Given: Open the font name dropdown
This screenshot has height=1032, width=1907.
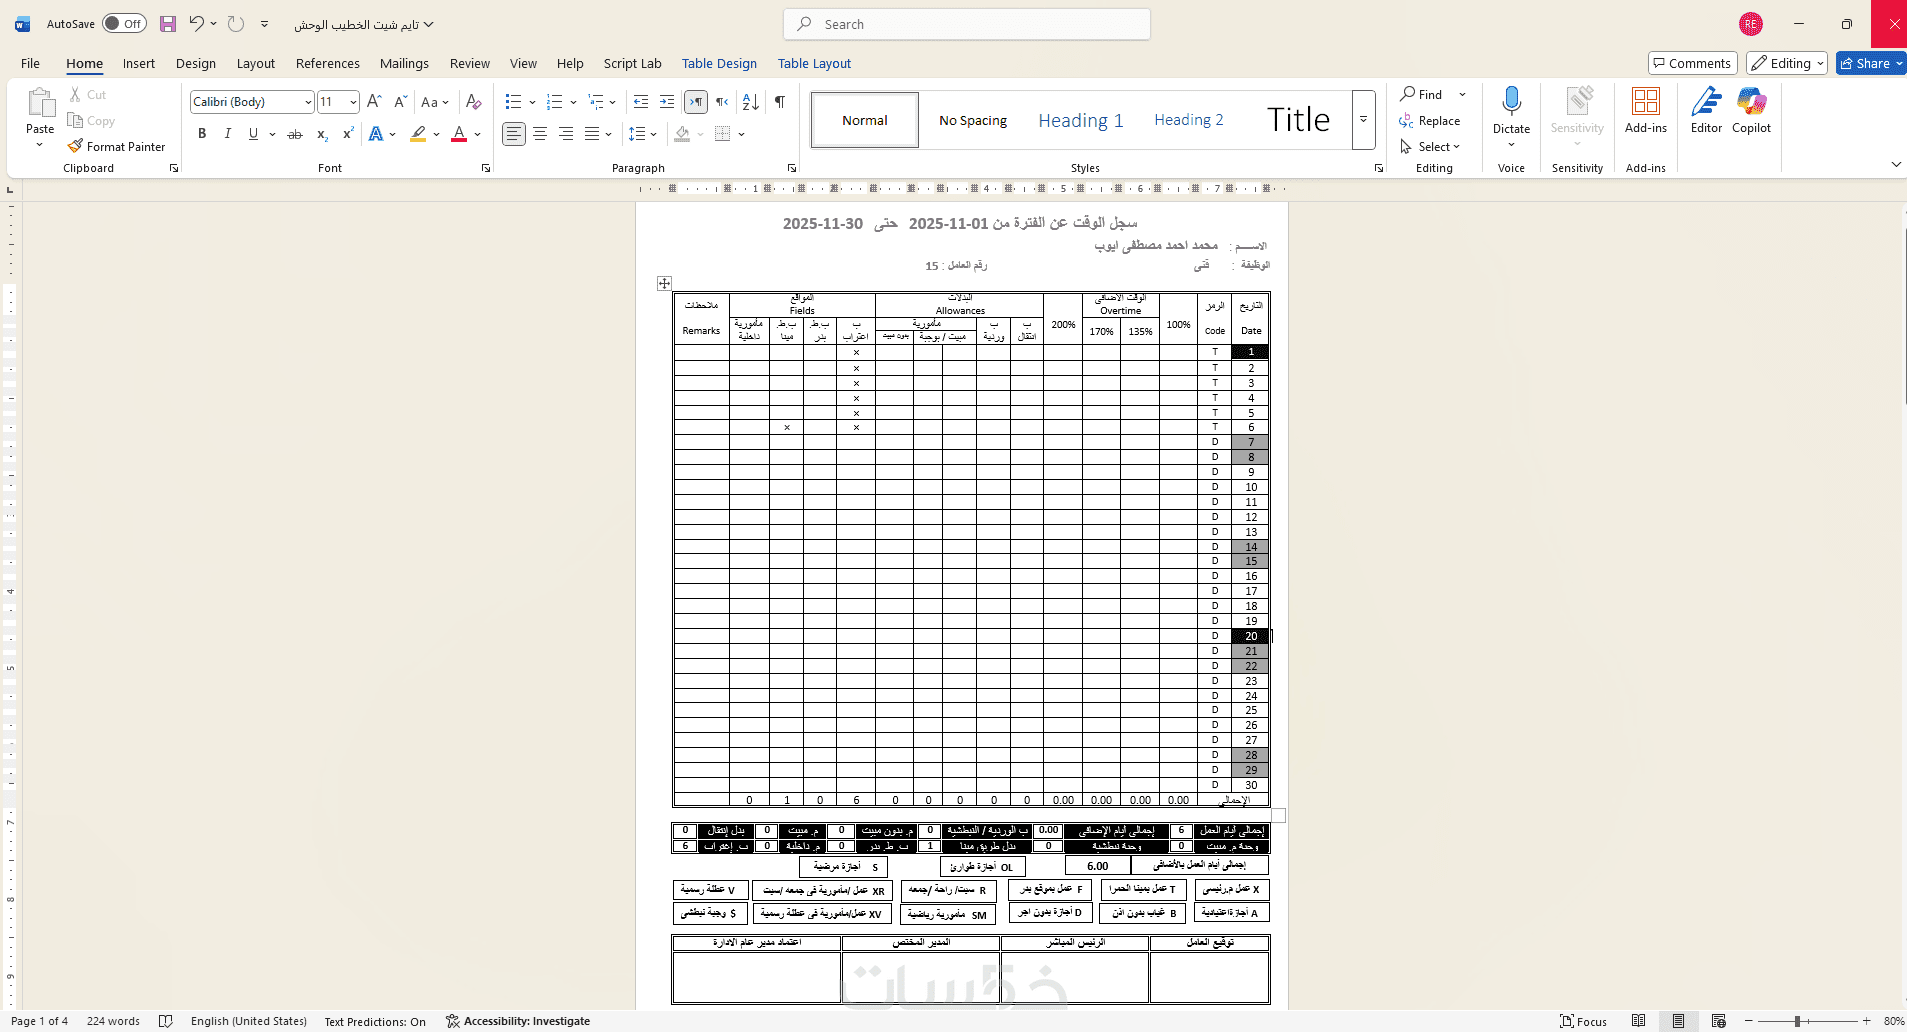Looking at the screenshot, I should [308, 102].
